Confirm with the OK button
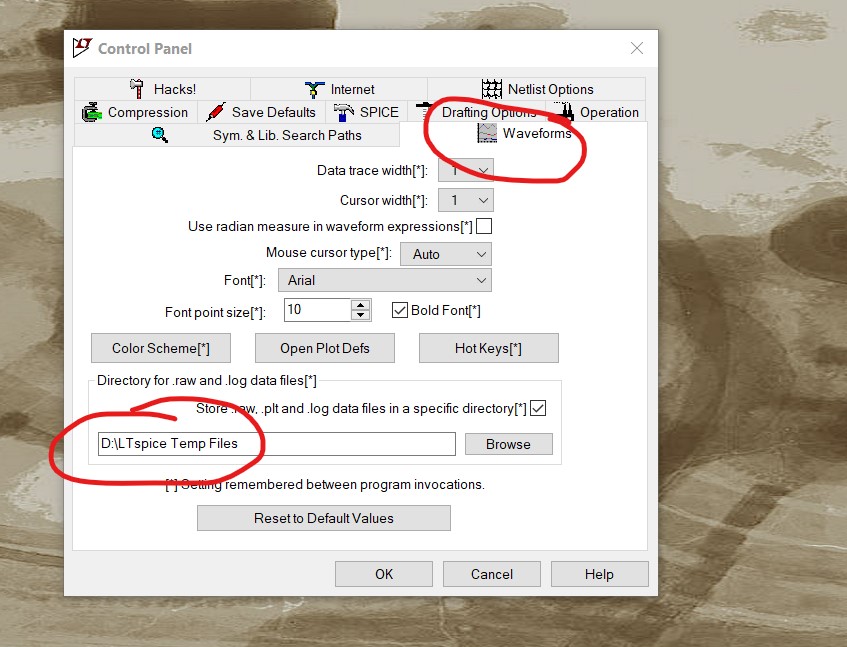The width and height of the screenshot is (847, 647). [384, 574]
